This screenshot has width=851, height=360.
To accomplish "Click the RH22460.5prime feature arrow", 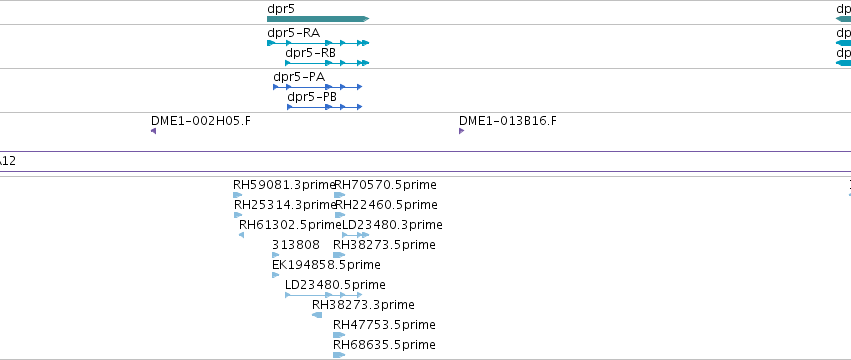I will point(340,215).
